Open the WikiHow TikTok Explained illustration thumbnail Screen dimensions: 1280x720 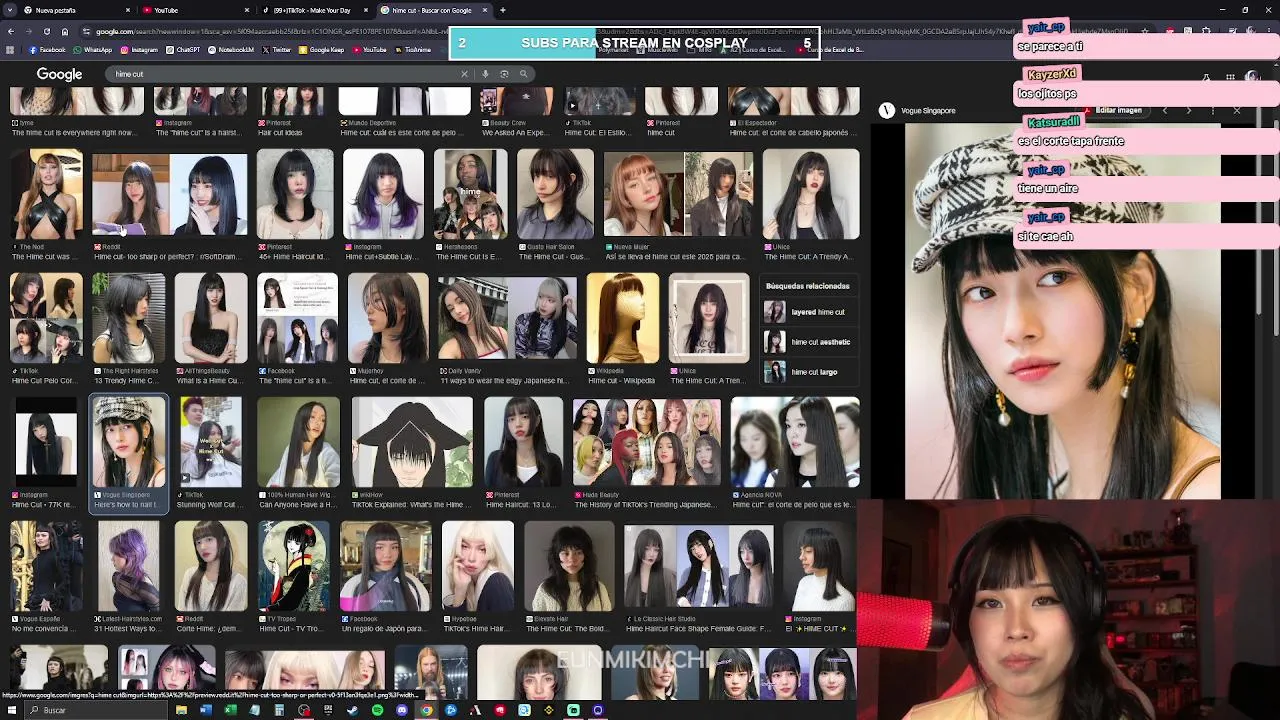412,442
